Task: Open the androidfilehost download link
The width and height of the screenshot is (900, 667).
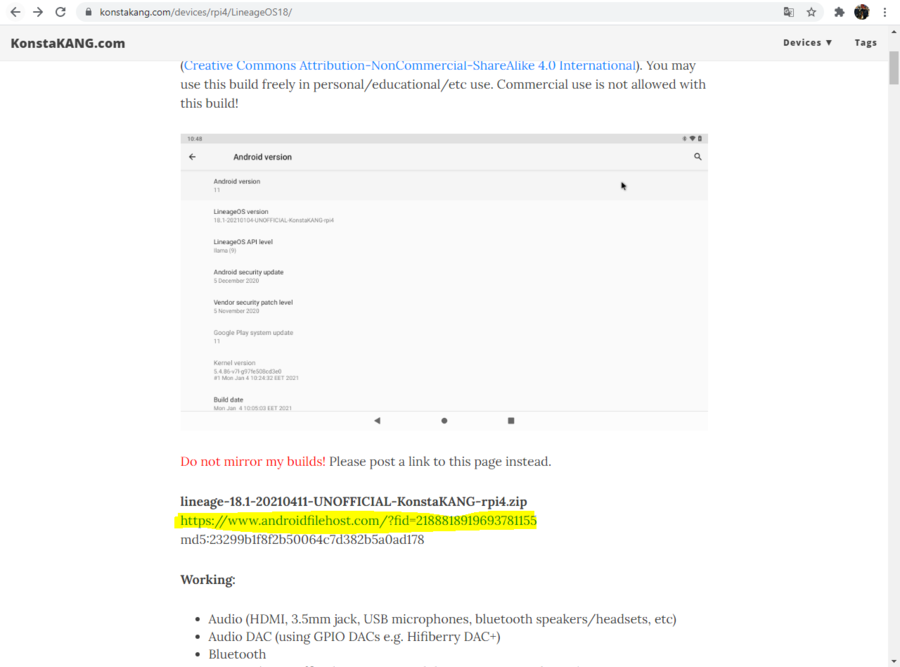Action: (358, 521)
